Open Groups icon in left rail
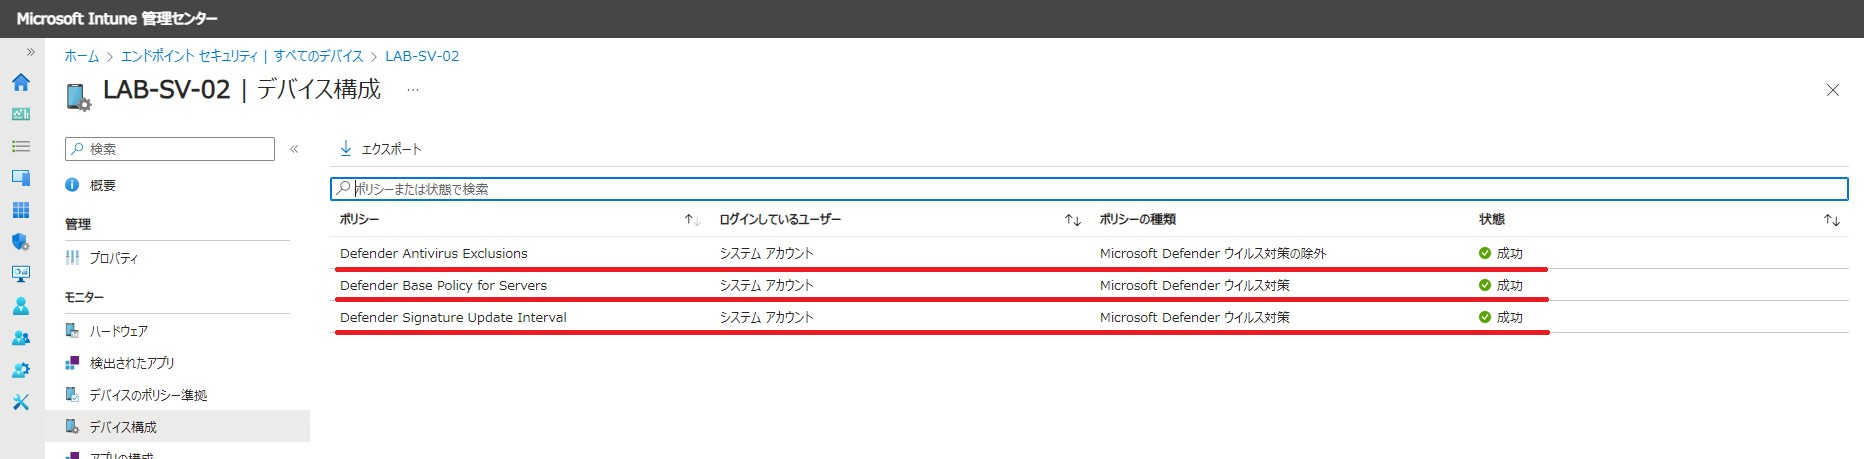Image resolution: width=1864 pixels, height=459 pixels. coord(20,338)
